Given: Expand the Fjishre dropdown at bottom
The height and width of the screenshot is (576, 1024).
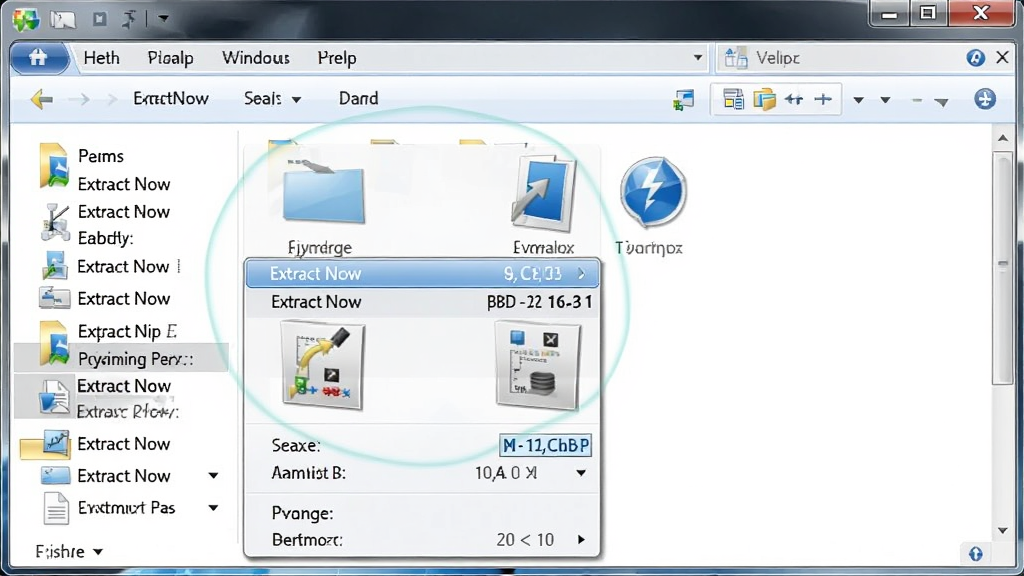Looking at the screenshot, I should (x=98, y=552).
